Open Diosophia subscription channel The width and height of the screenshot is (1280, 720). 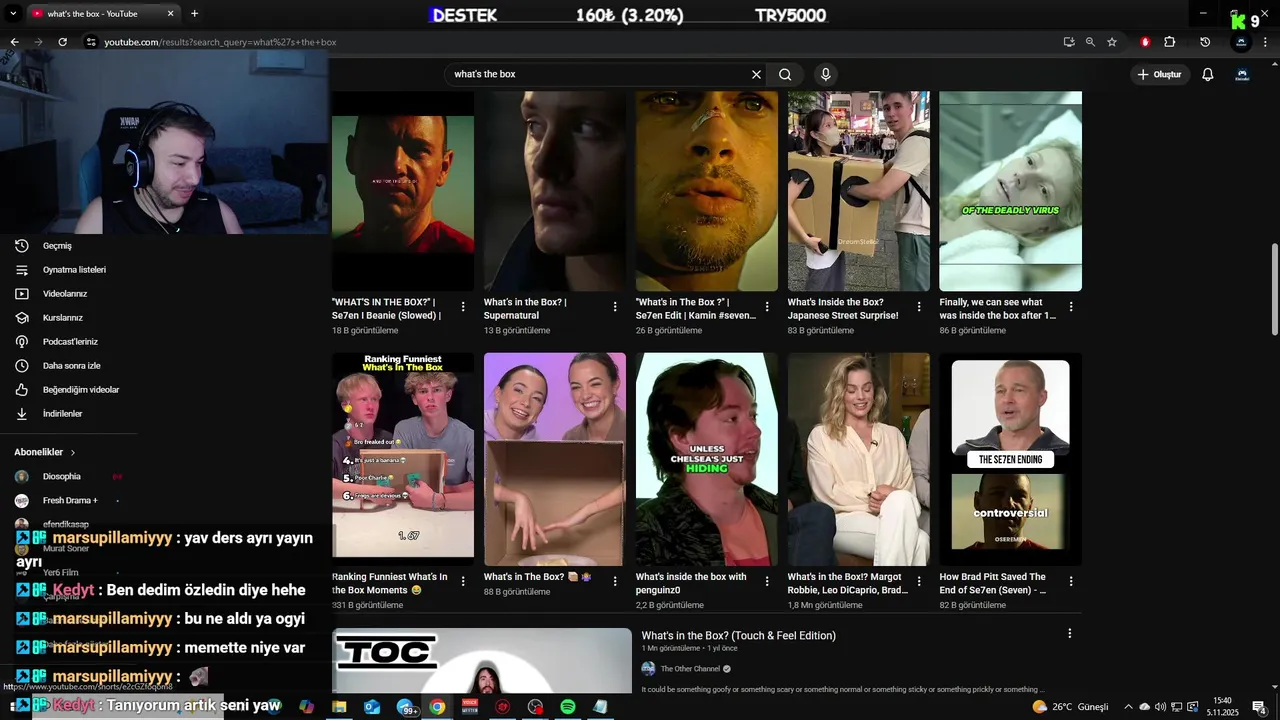tap(64, 477)
